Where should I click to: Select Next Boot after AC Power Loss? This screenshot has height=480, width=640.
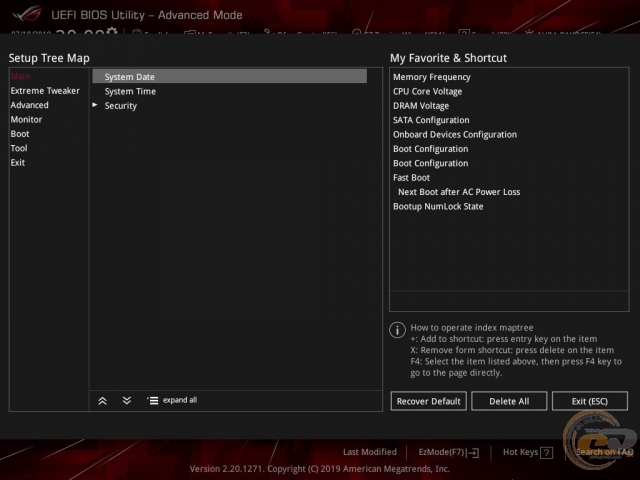pos(459,192)
